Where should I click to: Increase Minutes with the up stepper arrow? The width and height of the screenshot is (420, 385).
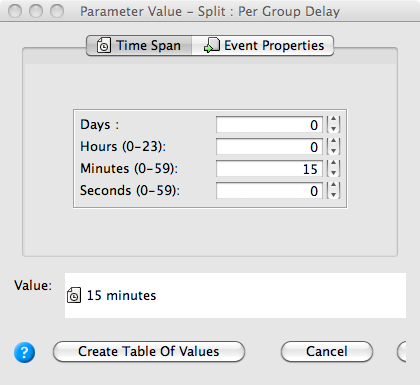point(333,164)
